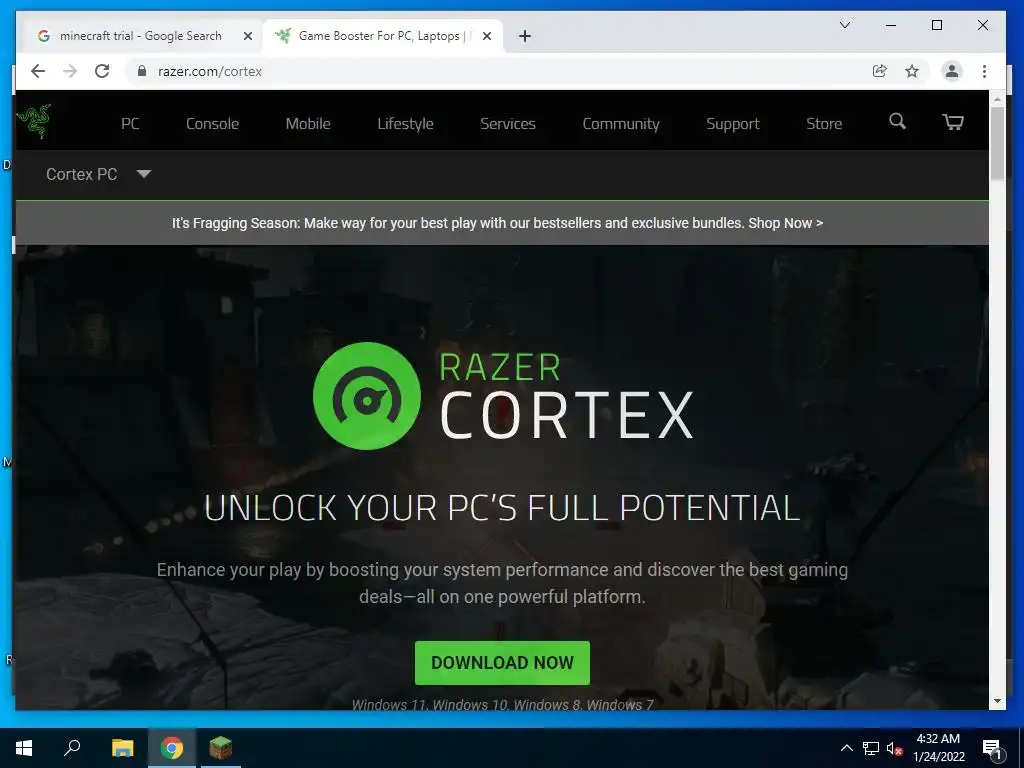Open the Chrome profile avatar
The width and height of the screenshot is (1024, 768).
952,71
